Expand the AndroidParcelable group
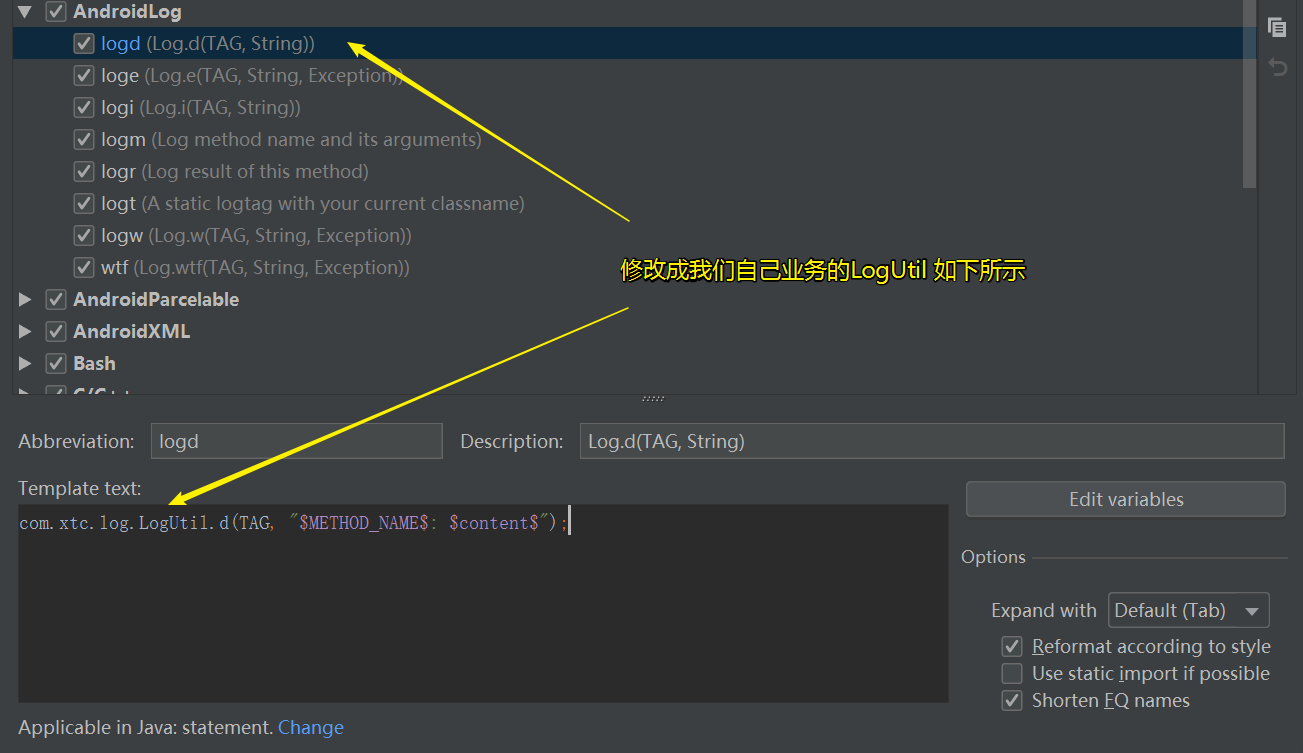Screen dimensions: 1303x753 tap(23, 299)
